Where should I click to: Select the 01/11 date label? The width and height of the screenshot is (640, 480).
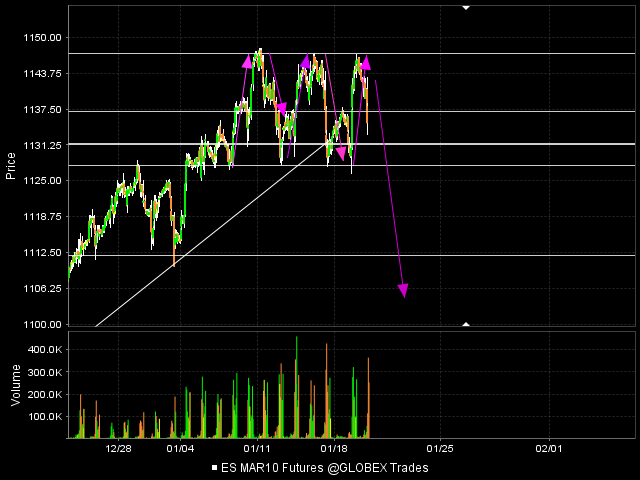point(257,449)
